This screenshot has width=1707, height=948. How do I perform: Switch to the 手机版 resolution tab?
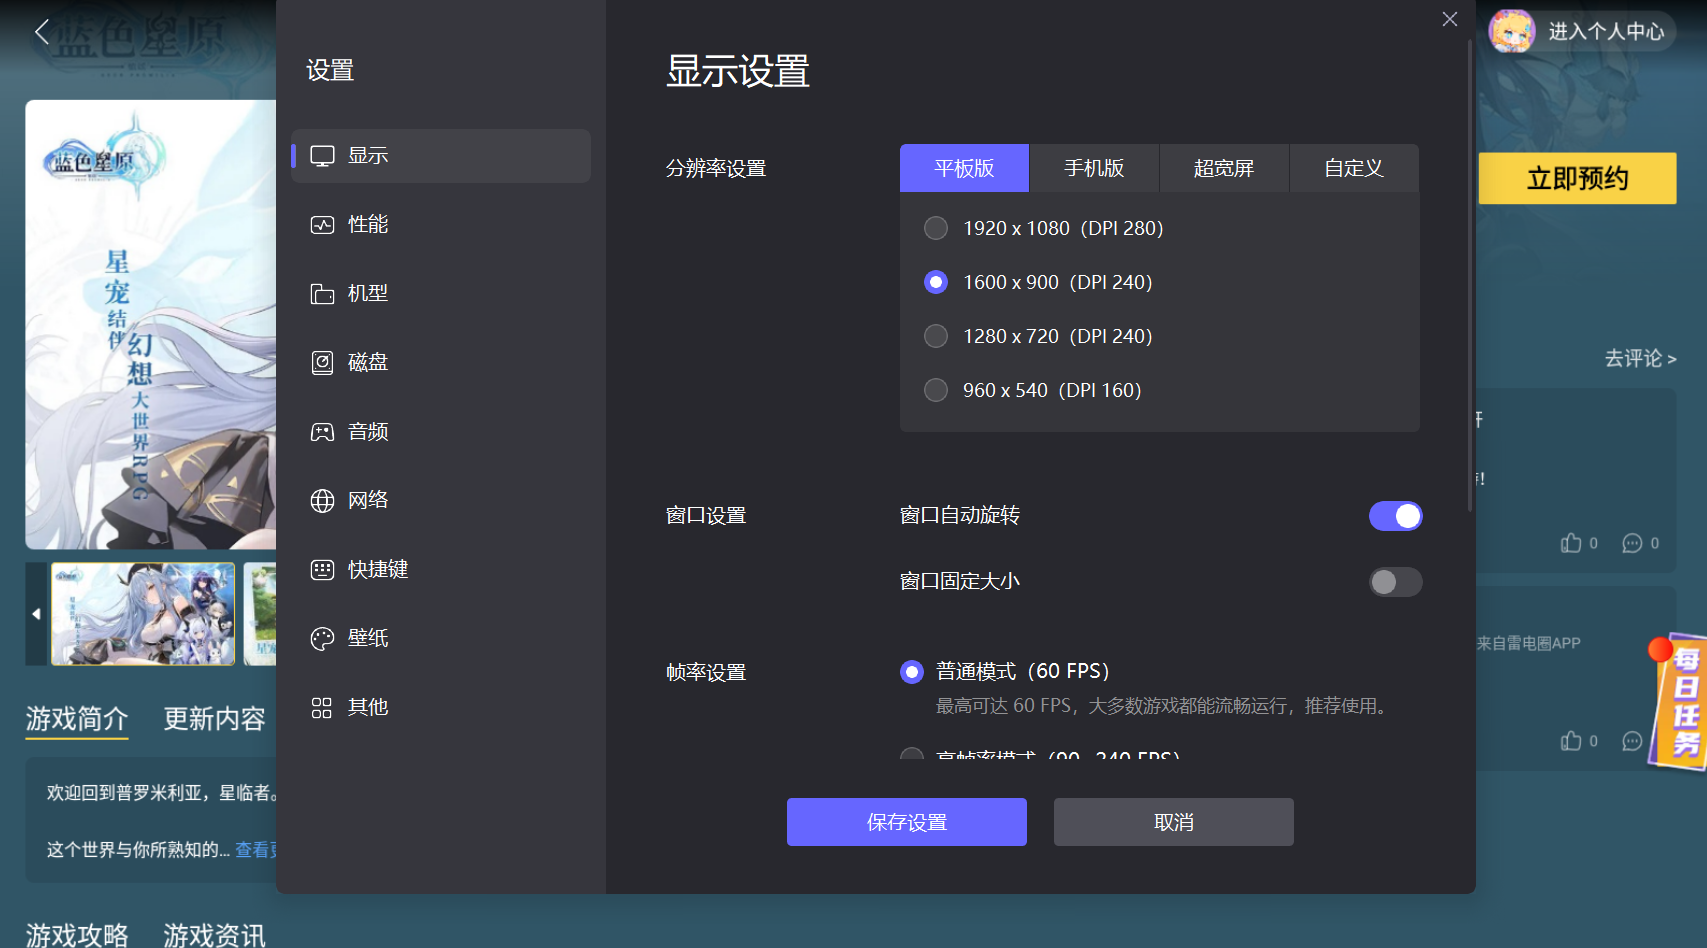coord(1094,168)
